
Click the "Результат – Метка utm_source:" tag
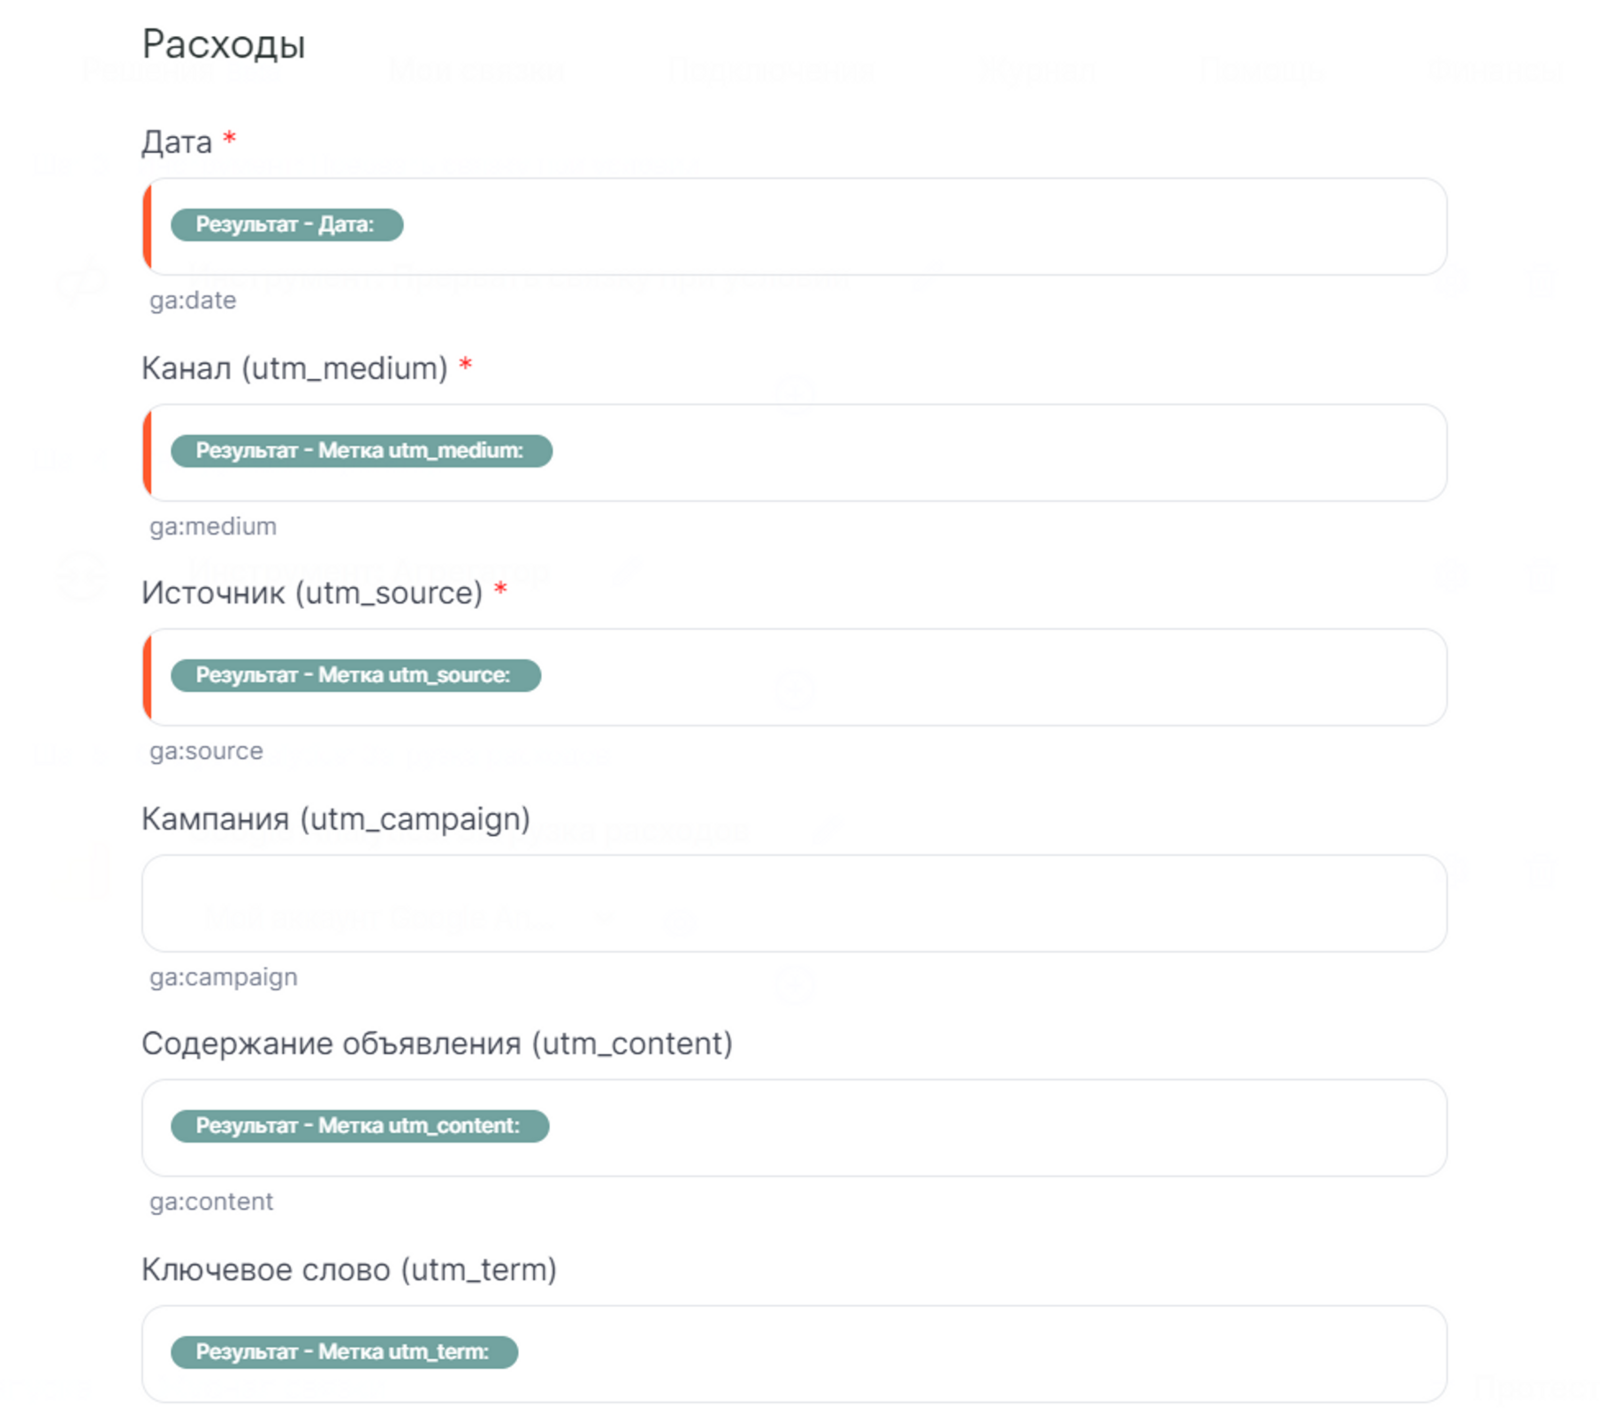[x=355, y=676]
